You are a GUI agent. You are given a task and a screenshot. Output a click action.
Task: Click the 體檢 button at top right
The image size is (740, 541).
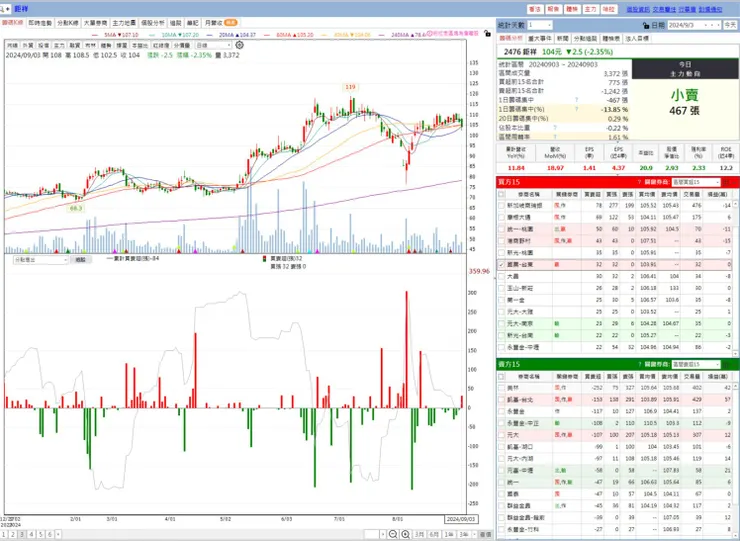click(x=572, y=9)
